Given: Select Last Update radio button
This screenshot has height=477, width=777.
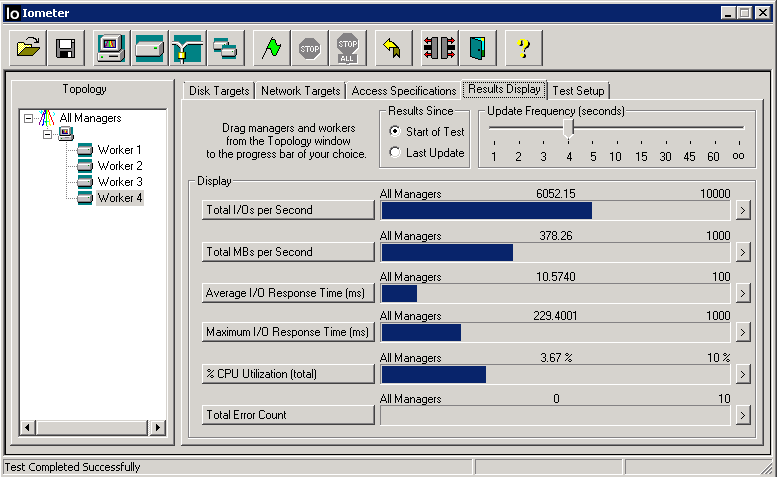Looking at the screenshot, I should pos(395,153).
